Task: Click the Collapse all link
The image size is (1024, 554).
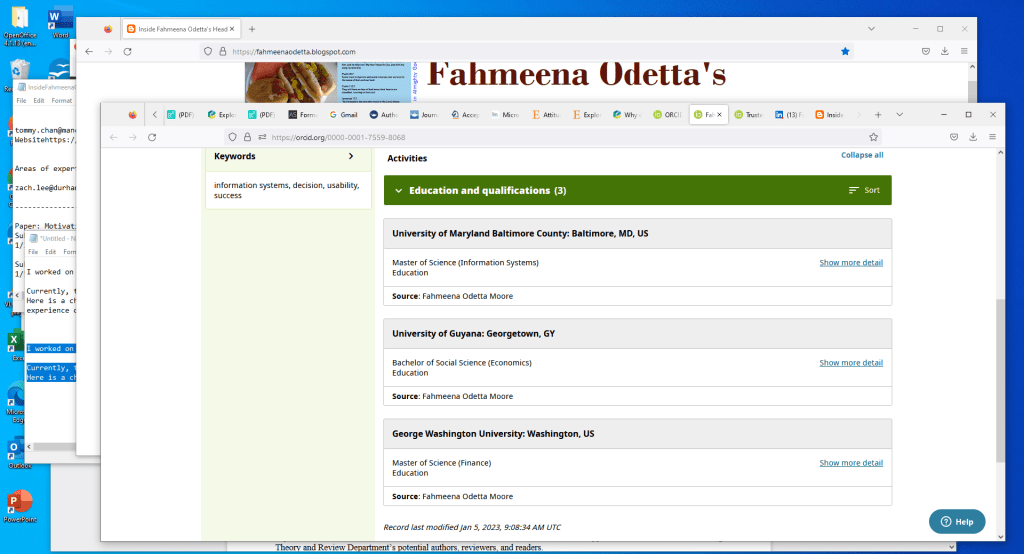Action: click(x=862, y=155)
